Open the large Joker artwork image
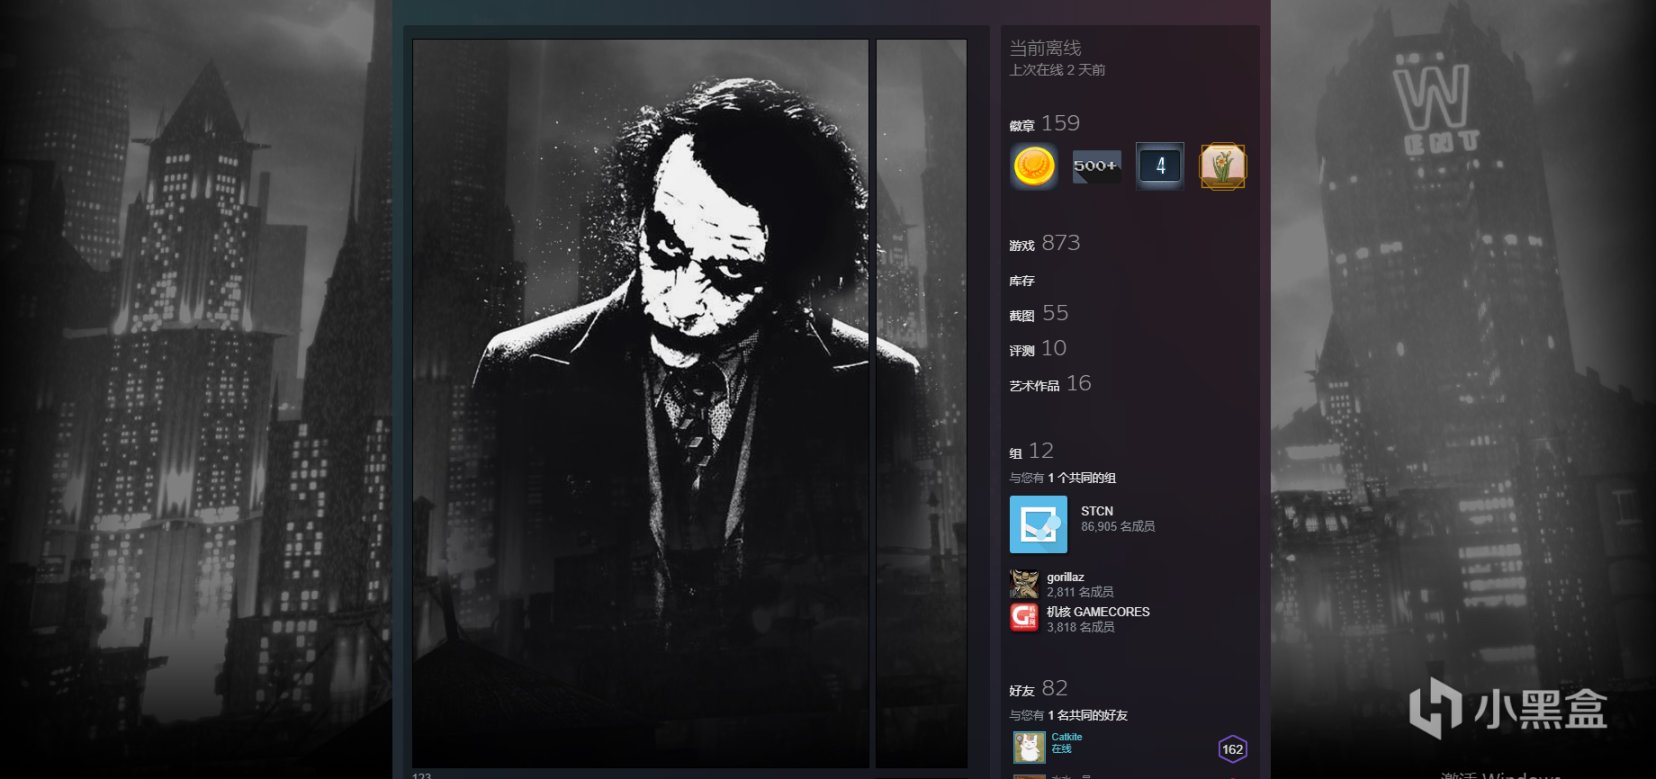The height and width of the screenshot is (779, 1656). 641,404
